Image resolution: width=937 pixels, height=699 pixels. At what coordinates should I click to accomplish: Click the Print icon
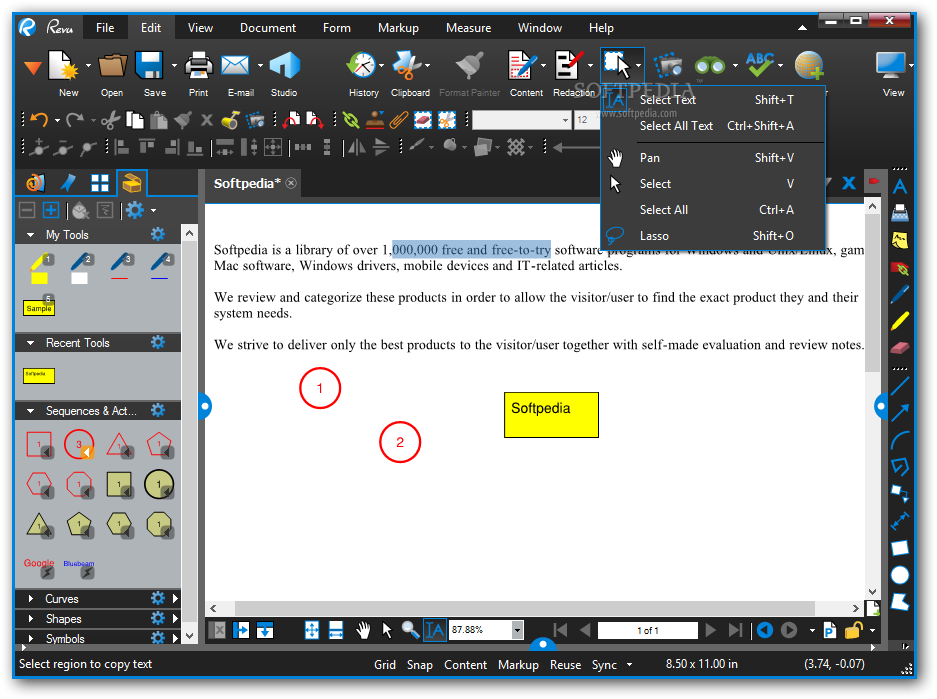(198, 66)
